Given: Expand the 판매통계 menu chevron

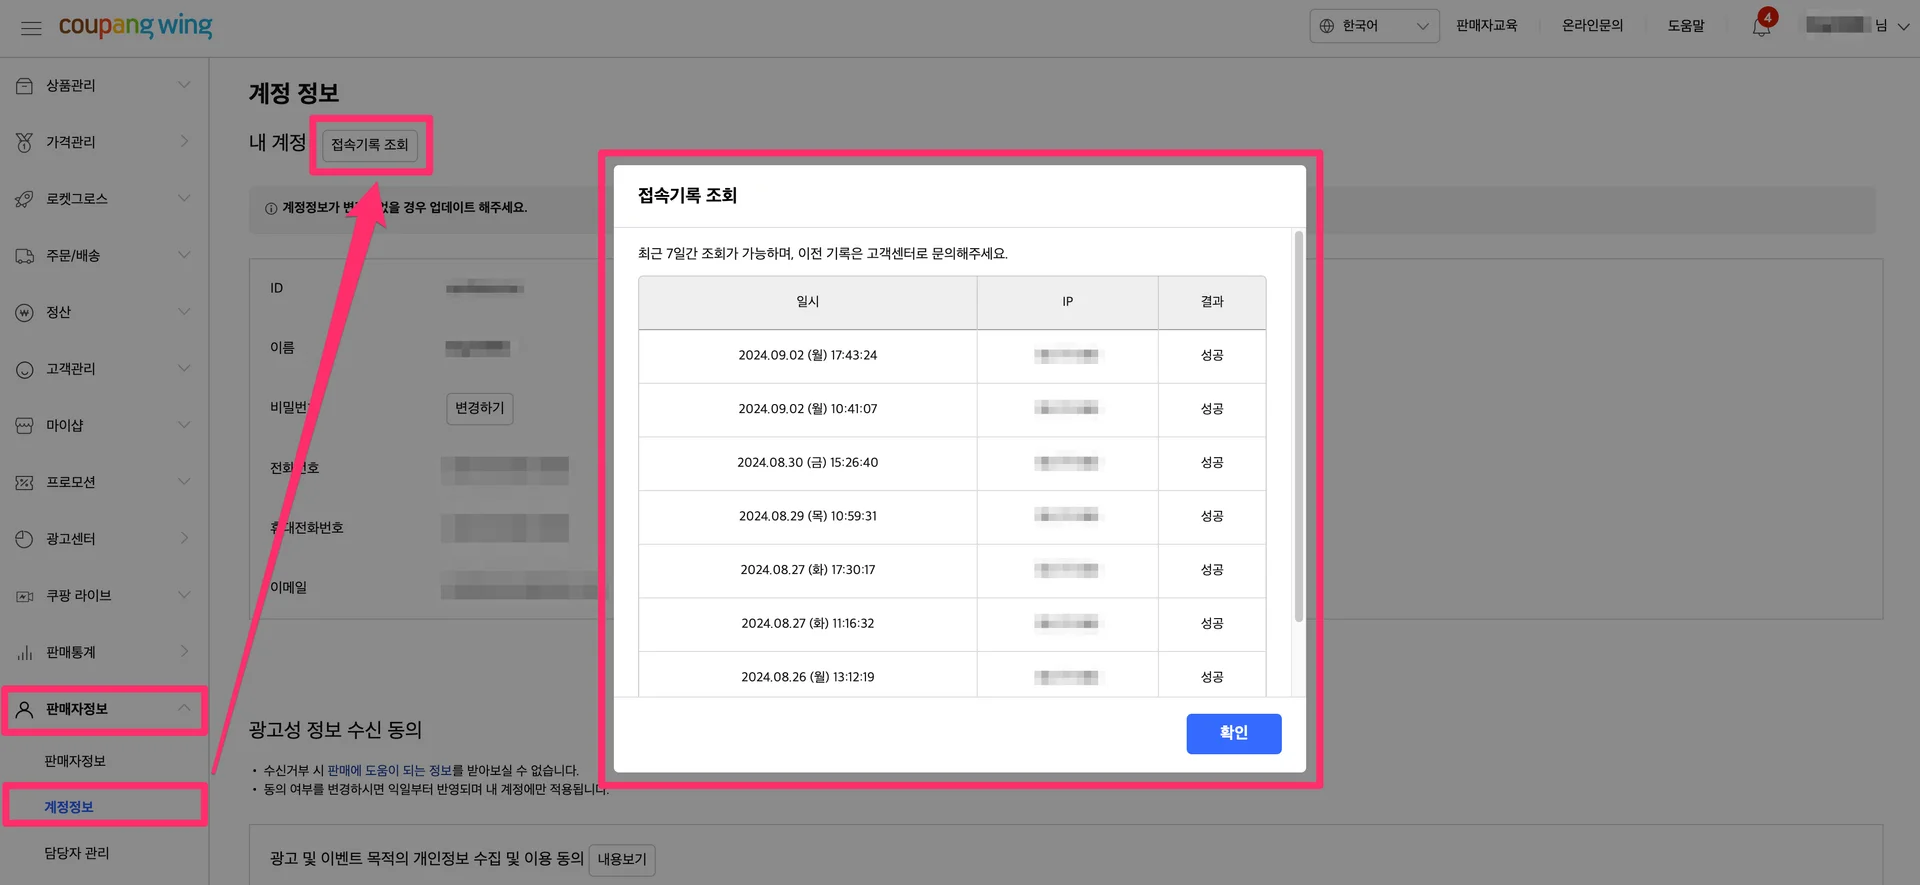Looking at the screenshot, I should click(184, 651).
